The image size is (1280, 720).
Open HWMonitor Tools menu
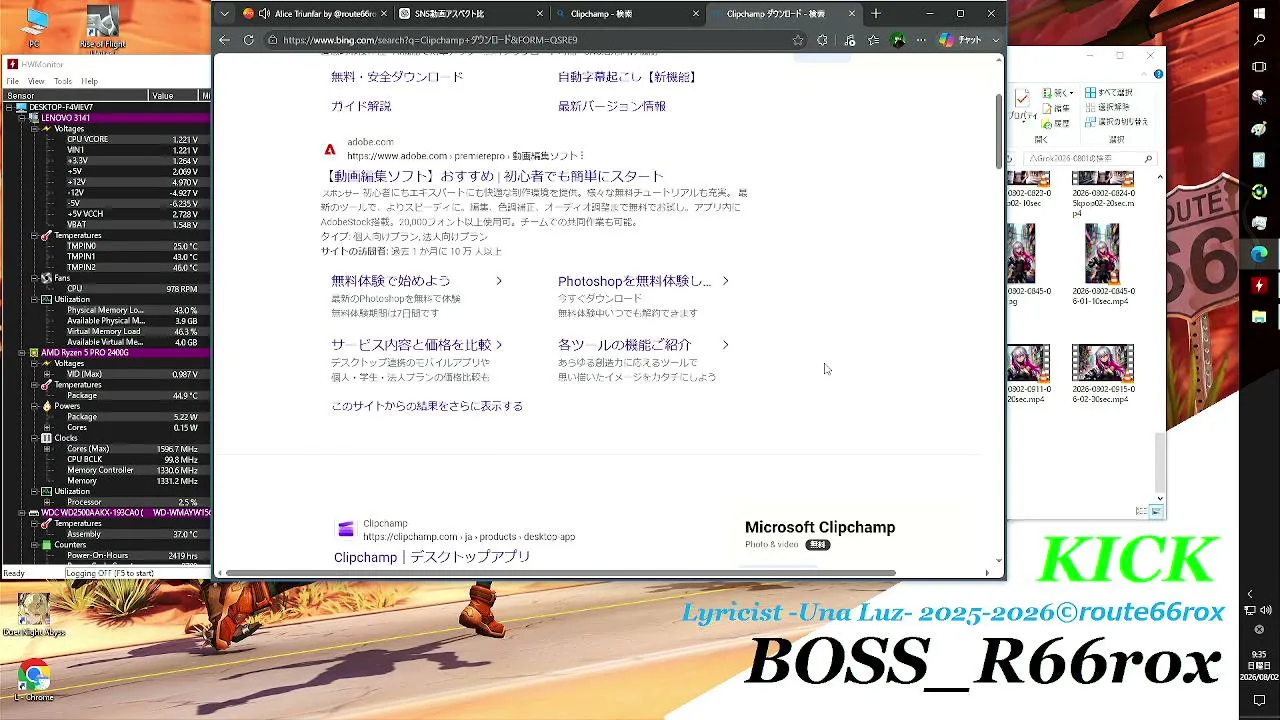pyautogui.click(x=63, y=81)
